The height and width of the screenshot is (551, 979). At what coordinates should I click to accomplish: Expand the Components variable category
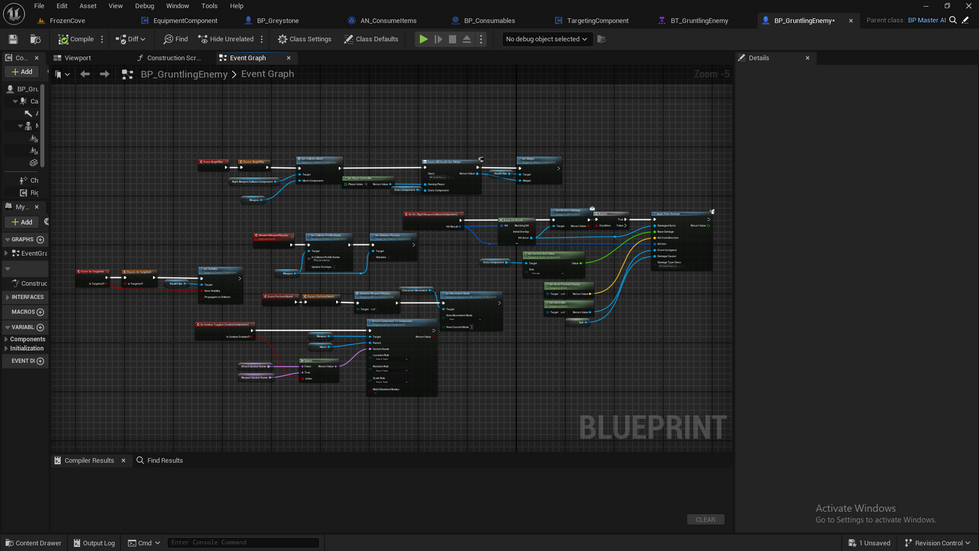click(6, 339)
